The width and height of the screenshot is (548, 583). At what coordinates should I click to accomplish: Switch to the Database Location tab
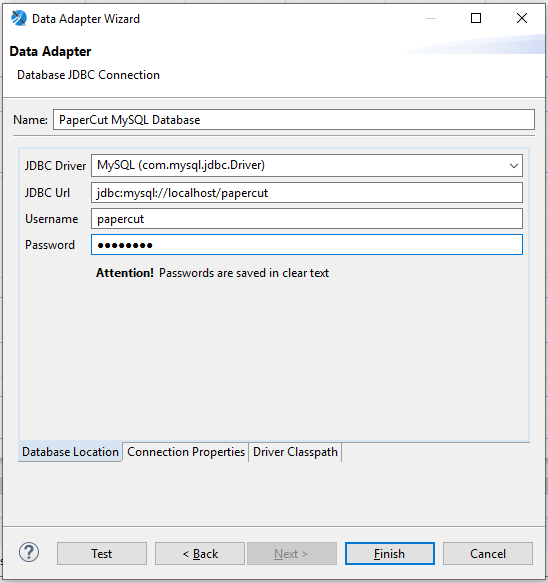(x=70, y=452)
